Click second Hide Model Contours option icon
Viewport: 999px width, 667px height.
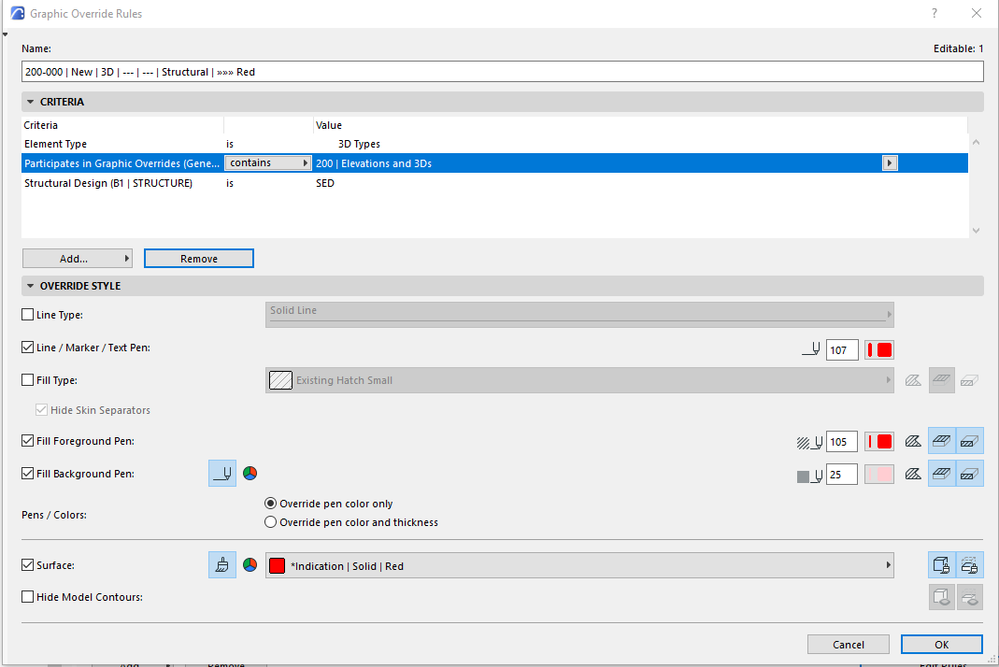pyautogui.click(x=969, y=598)
